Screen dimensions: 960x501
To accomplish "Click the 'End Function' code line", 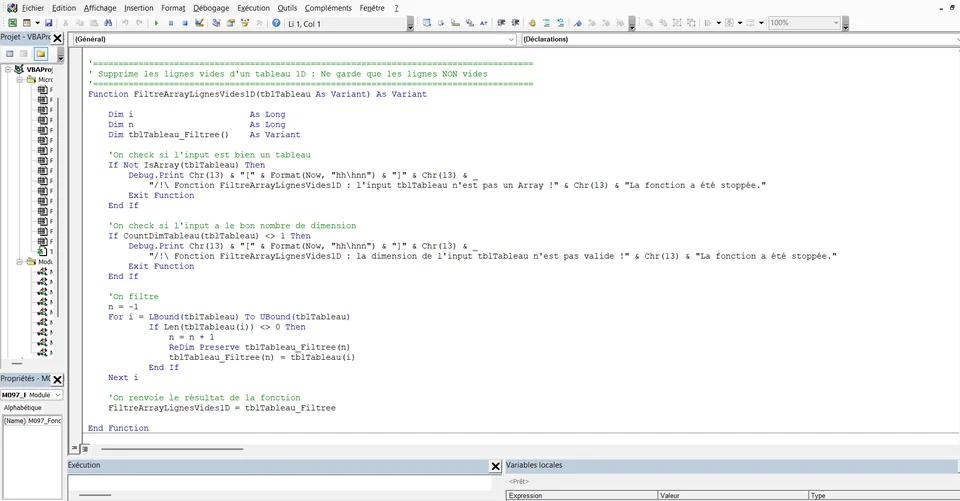I will 118,428.
